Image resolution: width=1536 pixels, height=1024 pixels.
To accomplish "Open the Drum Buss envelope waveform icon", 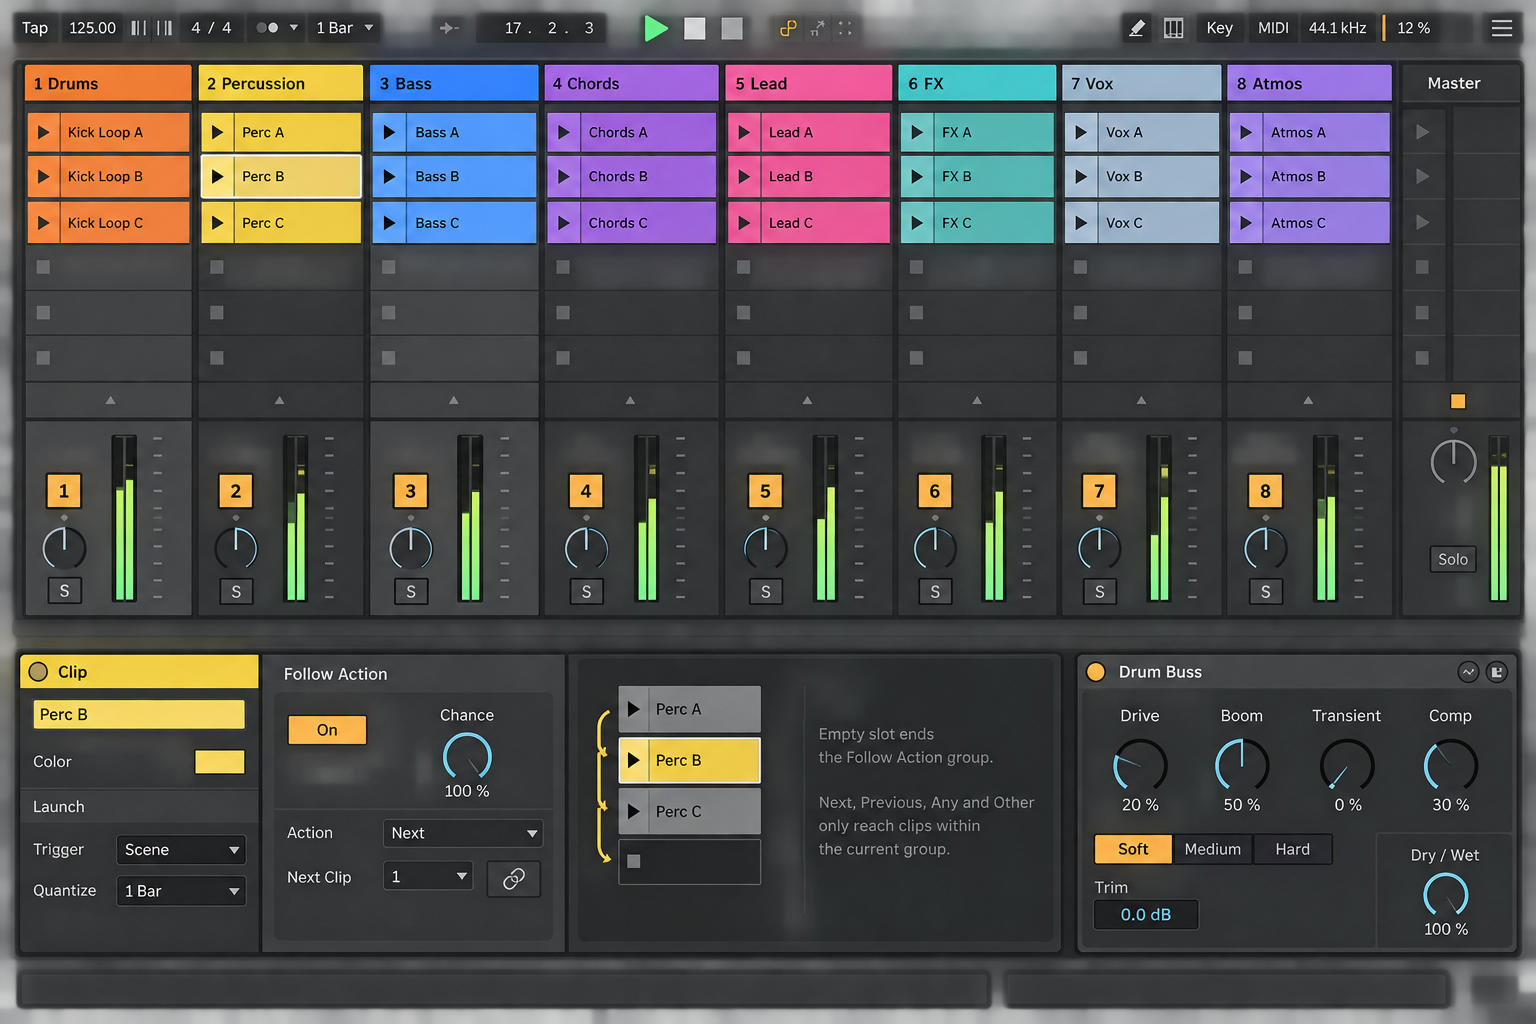I will [x=1468, y=672].
